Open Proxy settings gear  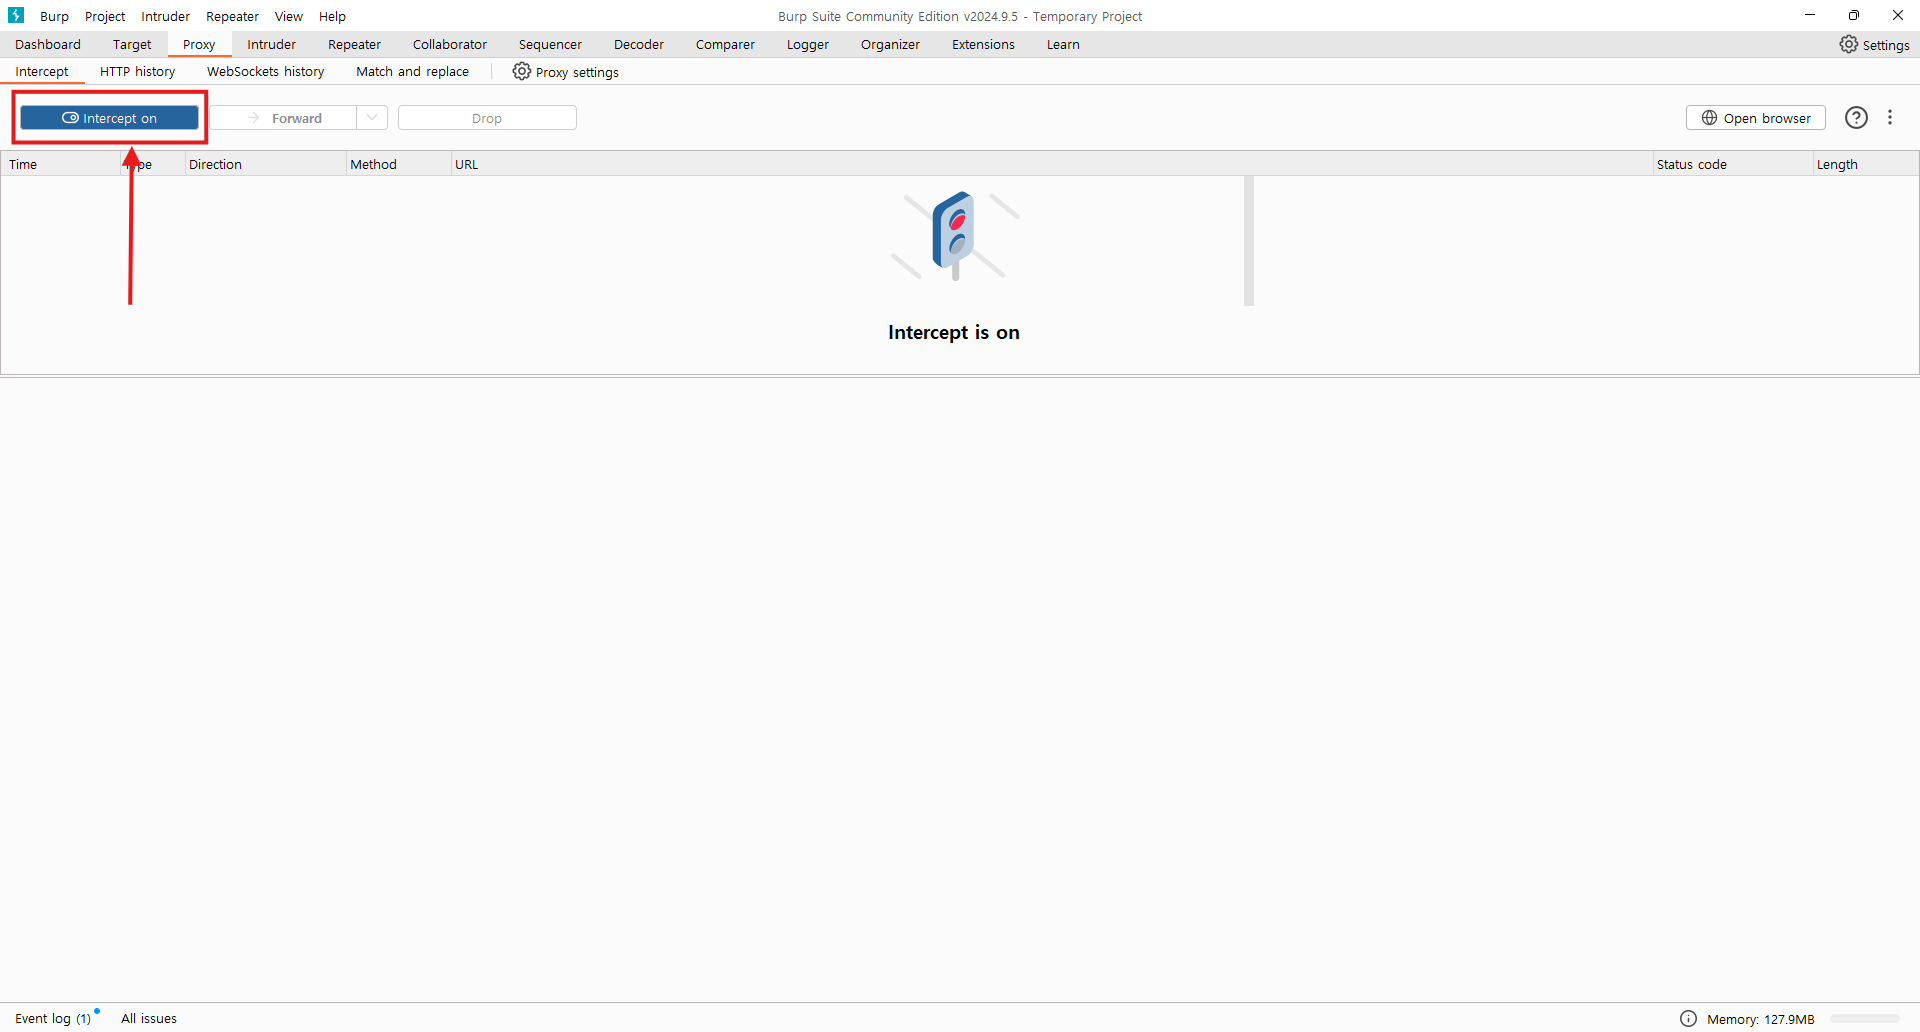pyautogui.click(x=522, y=71)
